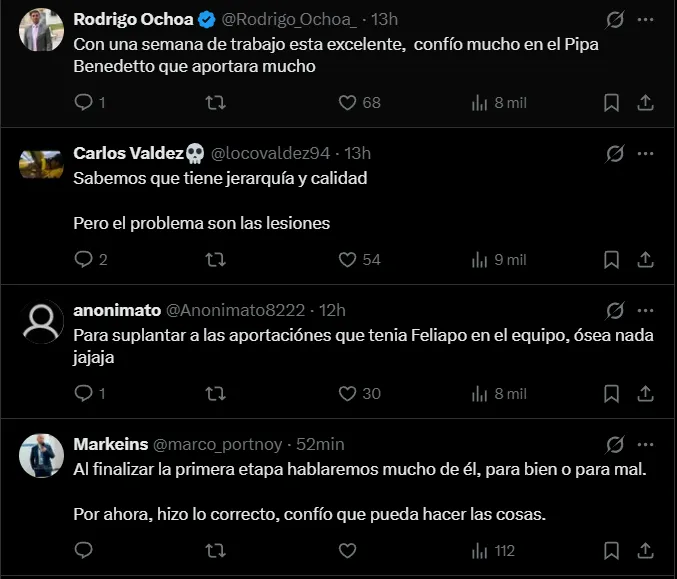
Task: Like Rodrigo Ochoa's tweet with 68 likes
Action: pyautogui.click(x=347, y=102)
